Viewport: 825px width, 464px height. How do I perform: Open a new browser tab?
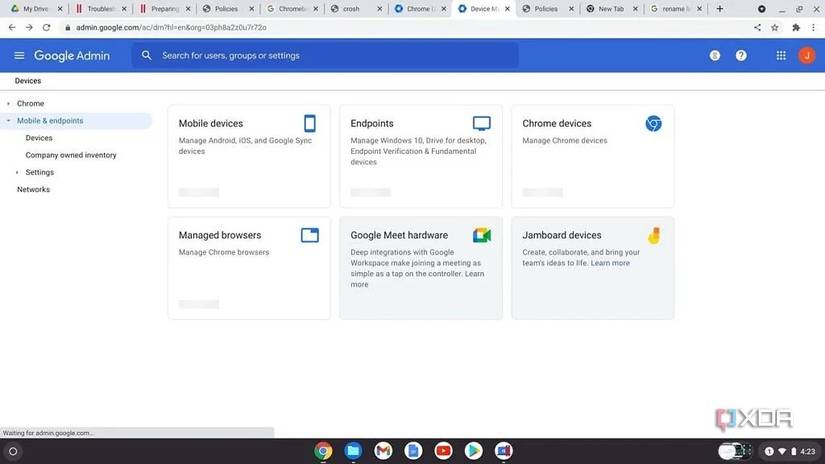click(x=720, y=9)
